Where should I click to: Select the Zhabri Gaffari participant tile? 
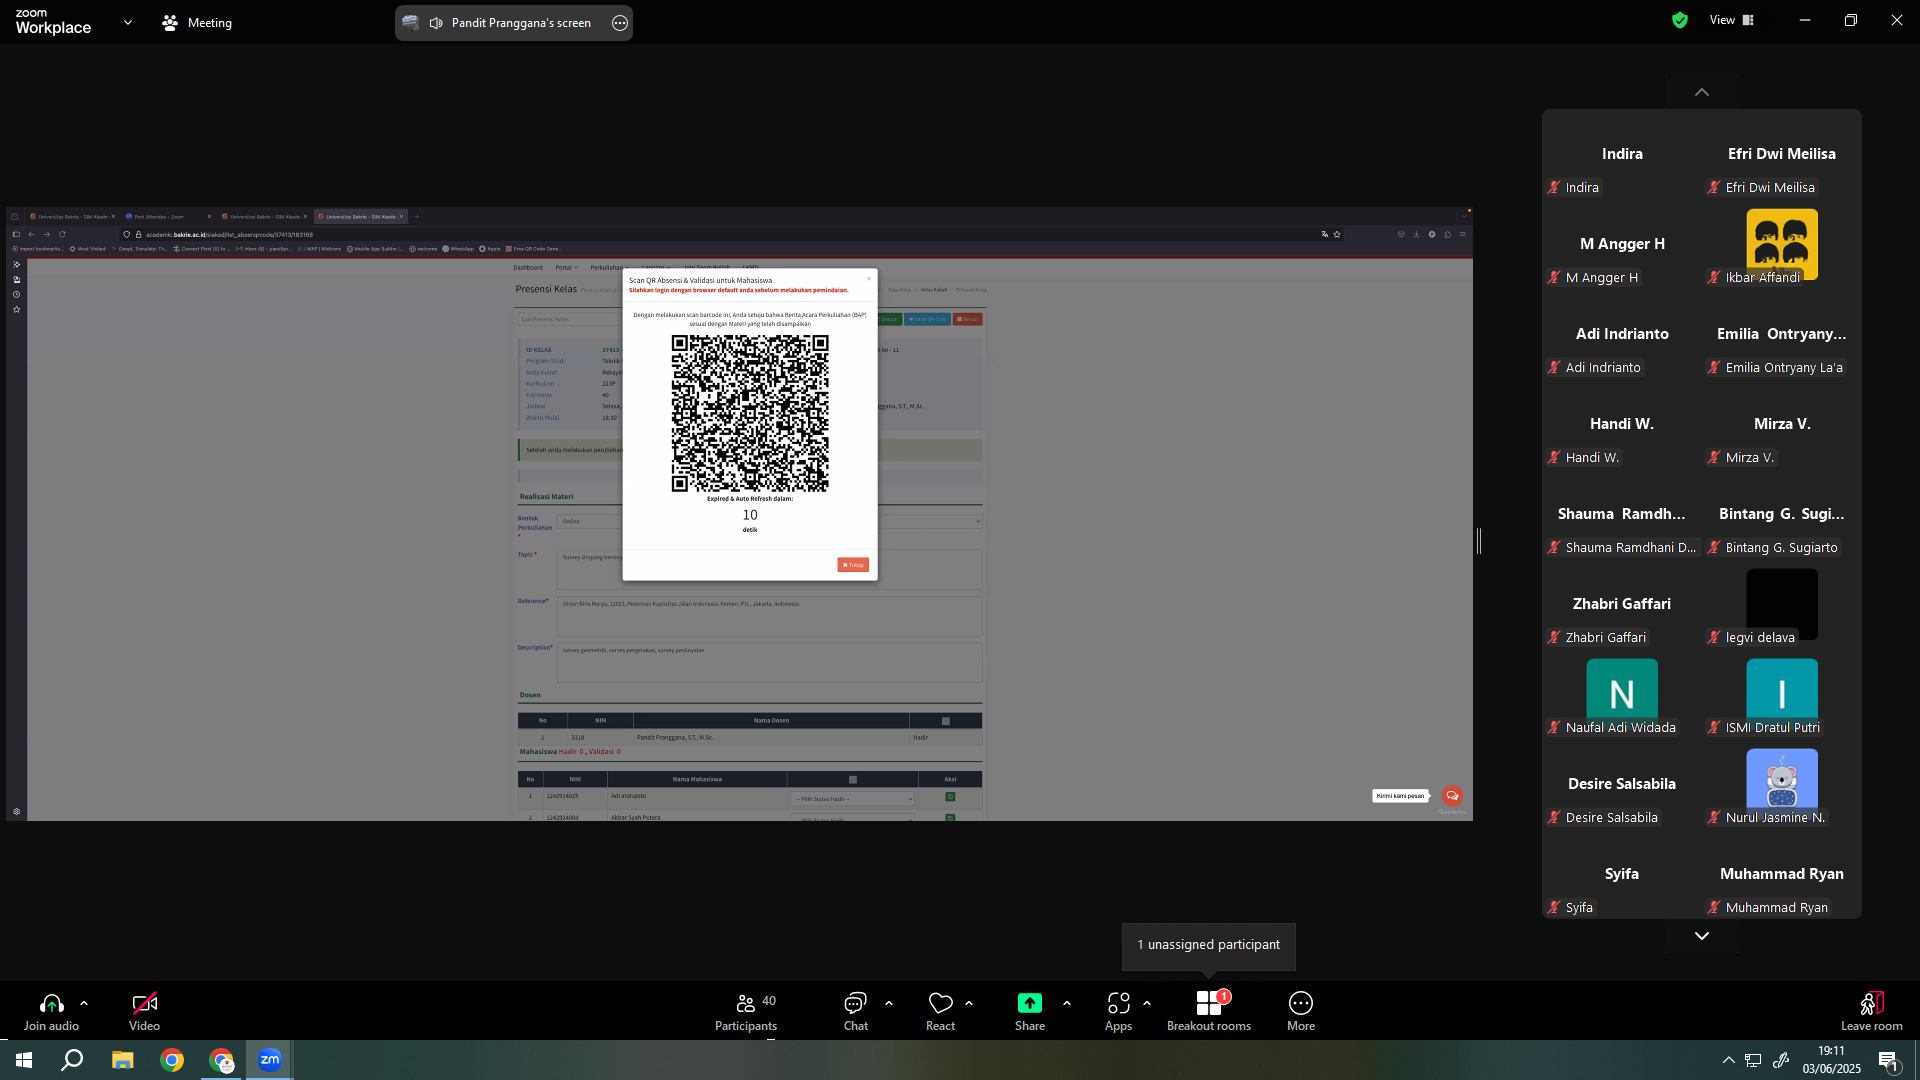[x=1622, y=604]
